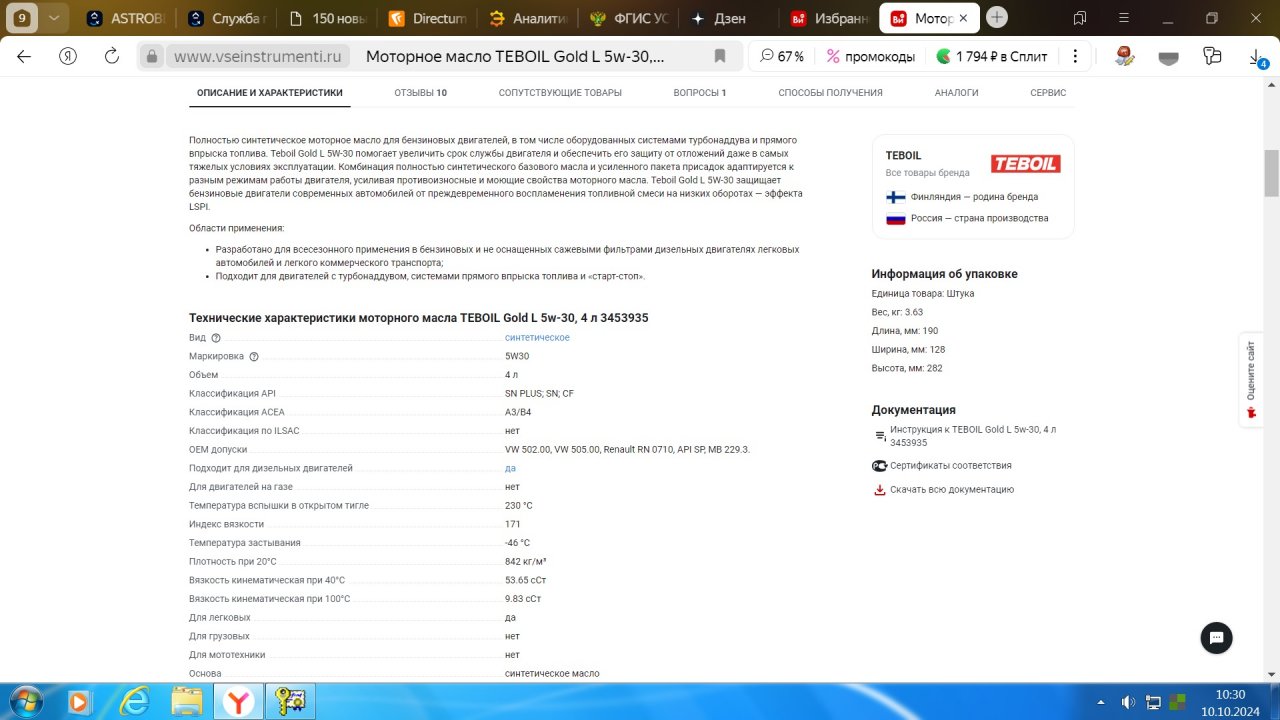This screenshot has width=1280, height=720.
Task: Expand the tab group dropdown arrow
Action: point(54,17)
